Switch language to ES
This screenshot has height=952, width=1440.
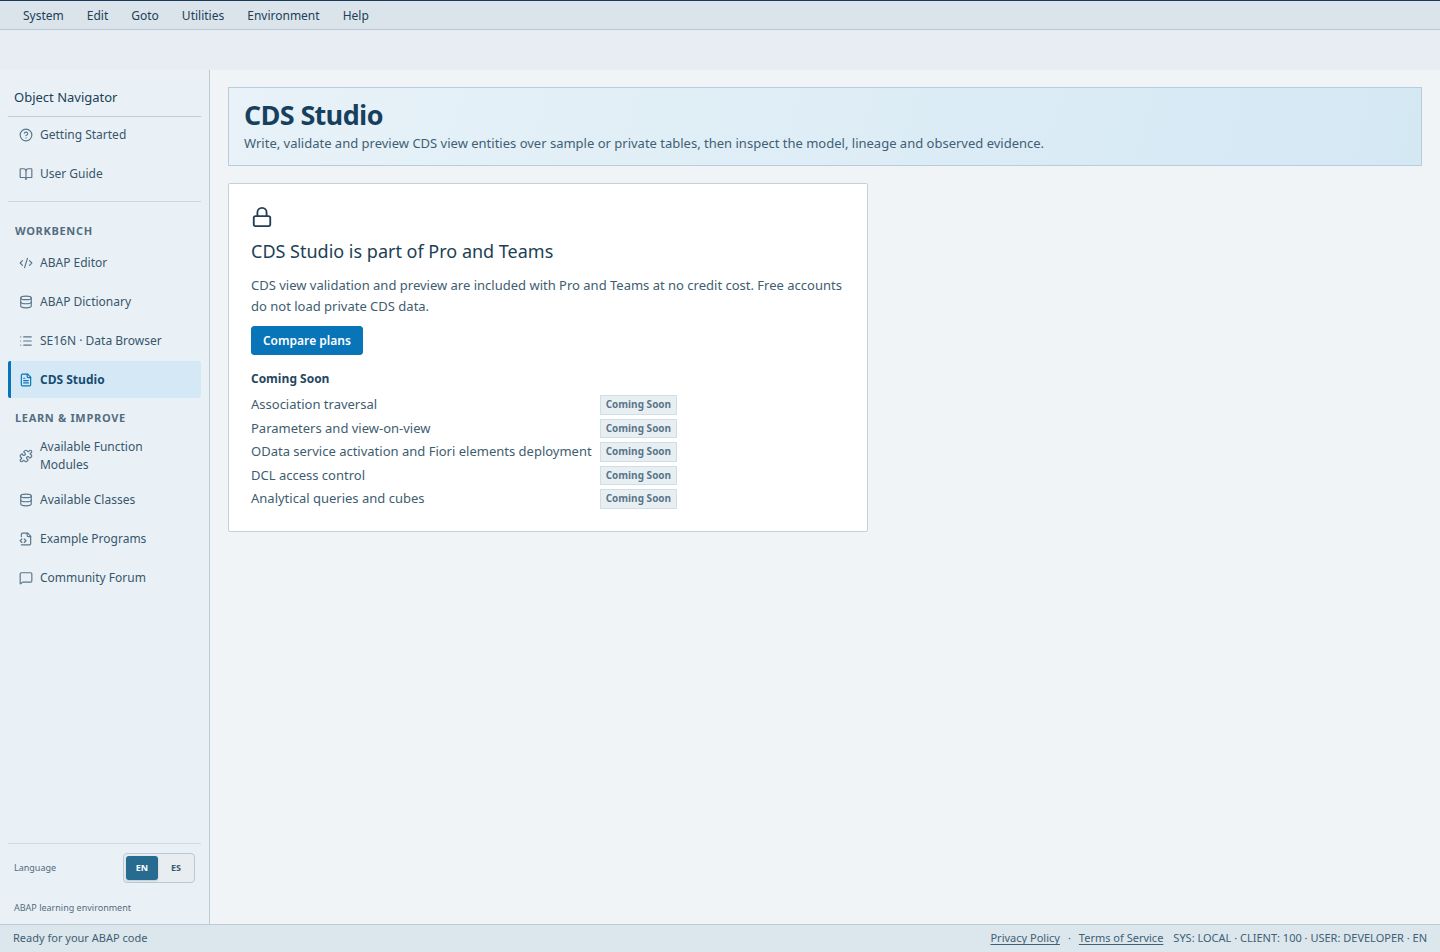click(176, 868)
